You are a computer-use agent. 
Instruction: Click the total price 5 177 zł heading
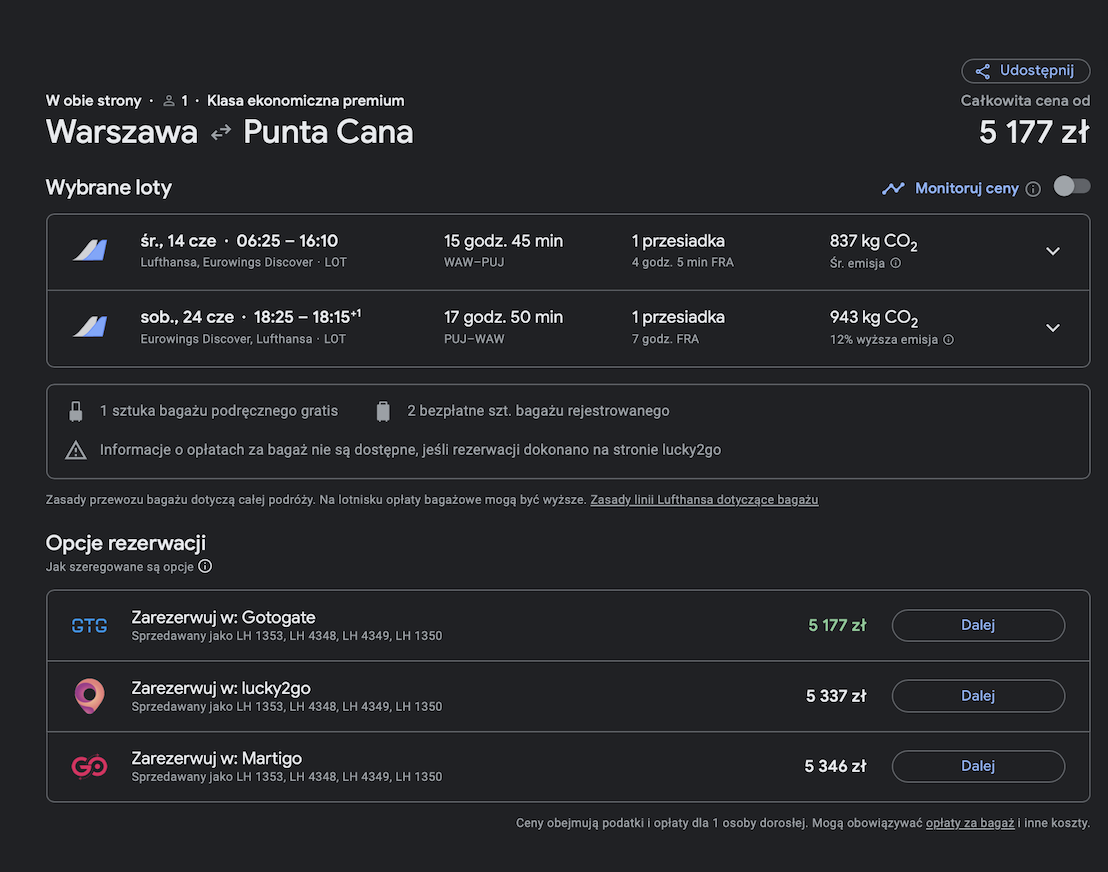pos(1034,132)
